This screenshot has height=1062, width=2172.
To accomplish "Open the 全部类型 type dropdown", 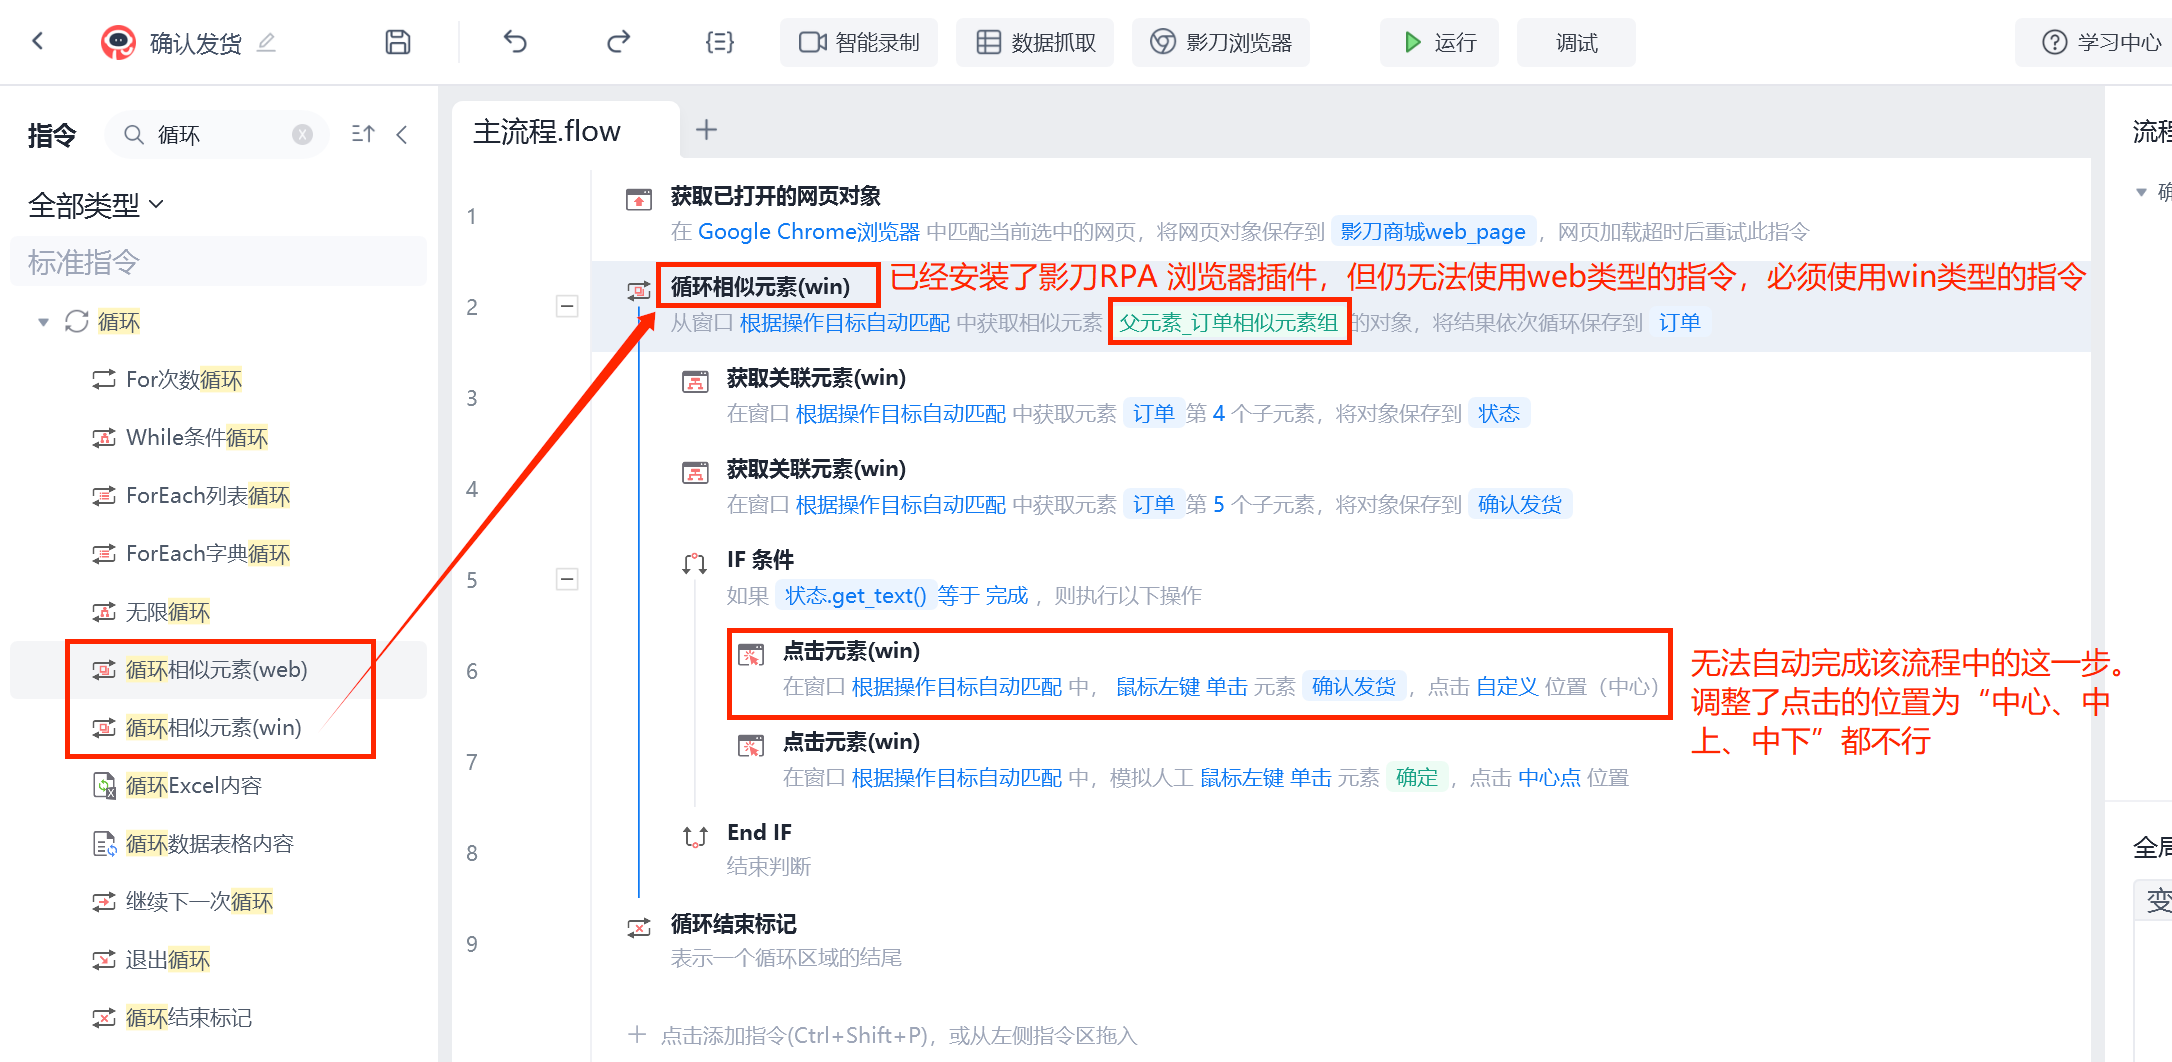I will [96, 205].
